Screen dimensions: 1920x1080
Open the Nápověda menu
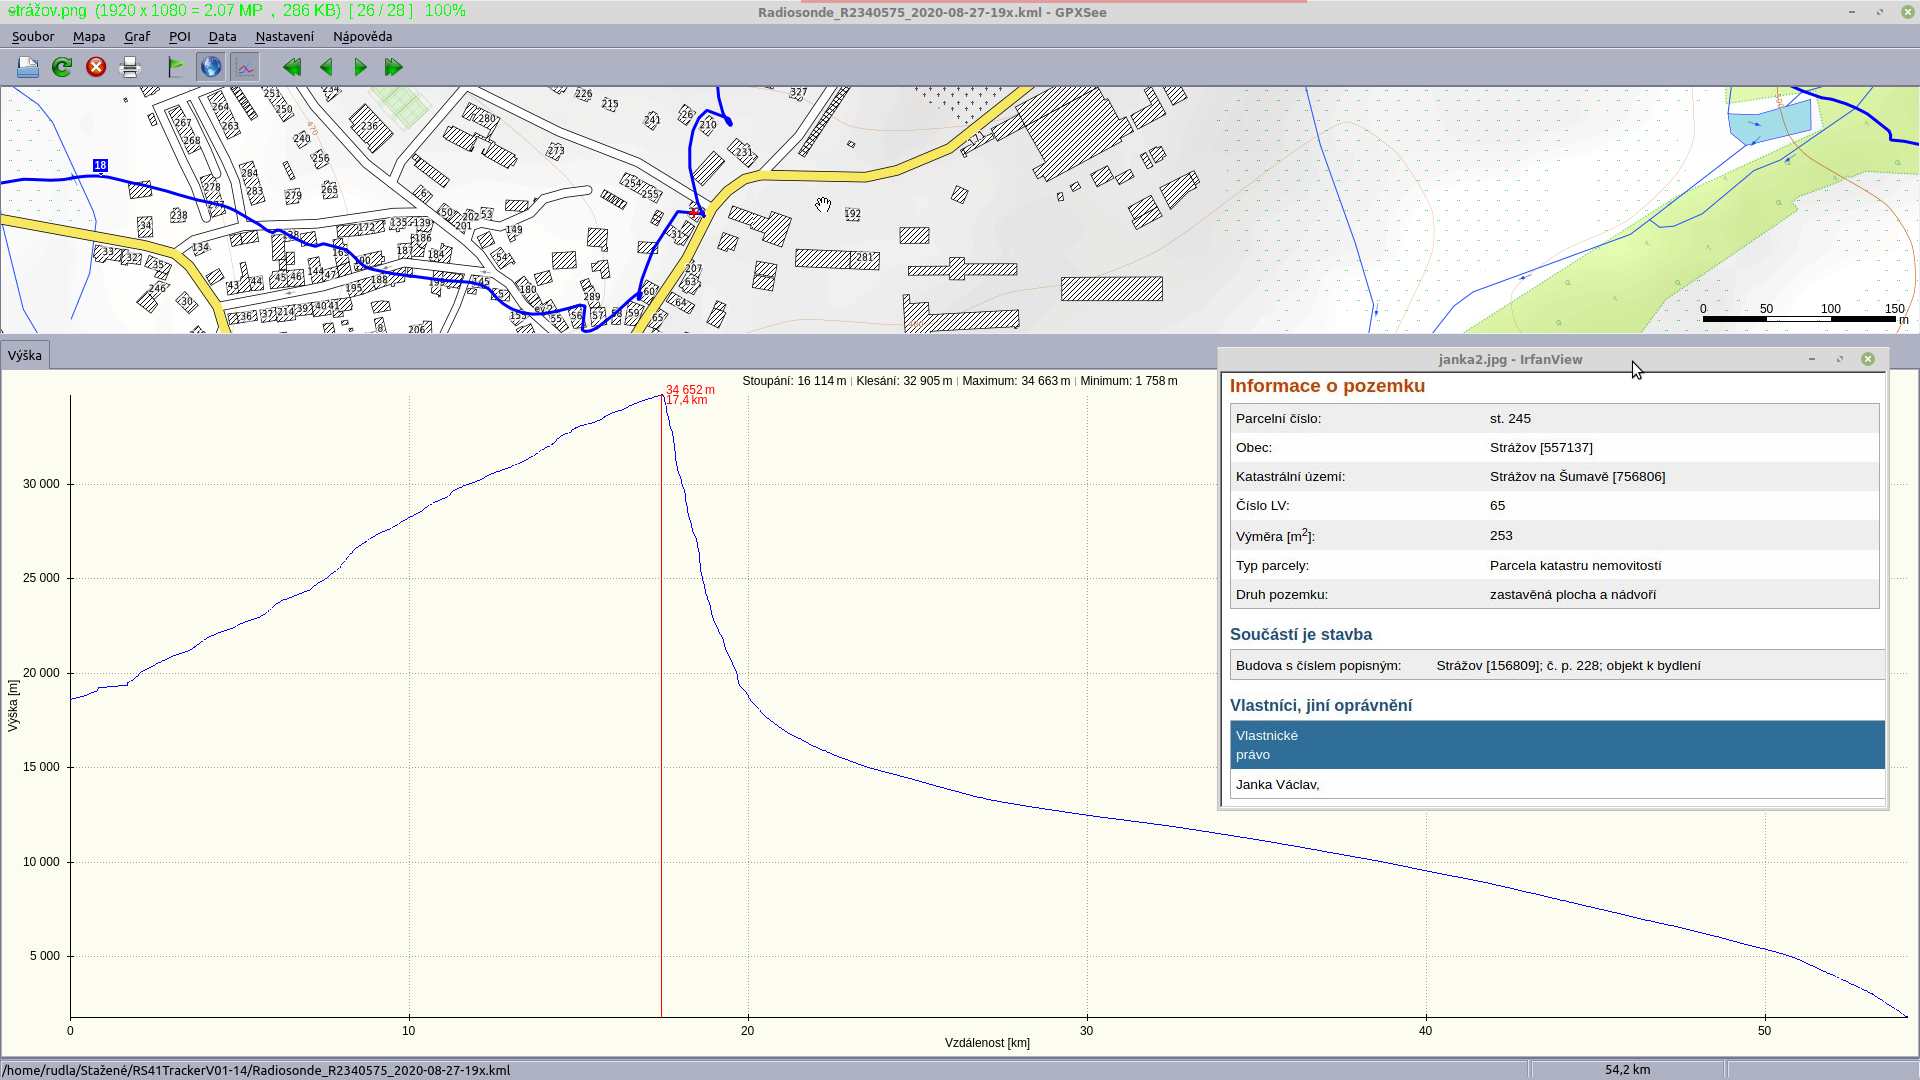click(x=362, y=36)
